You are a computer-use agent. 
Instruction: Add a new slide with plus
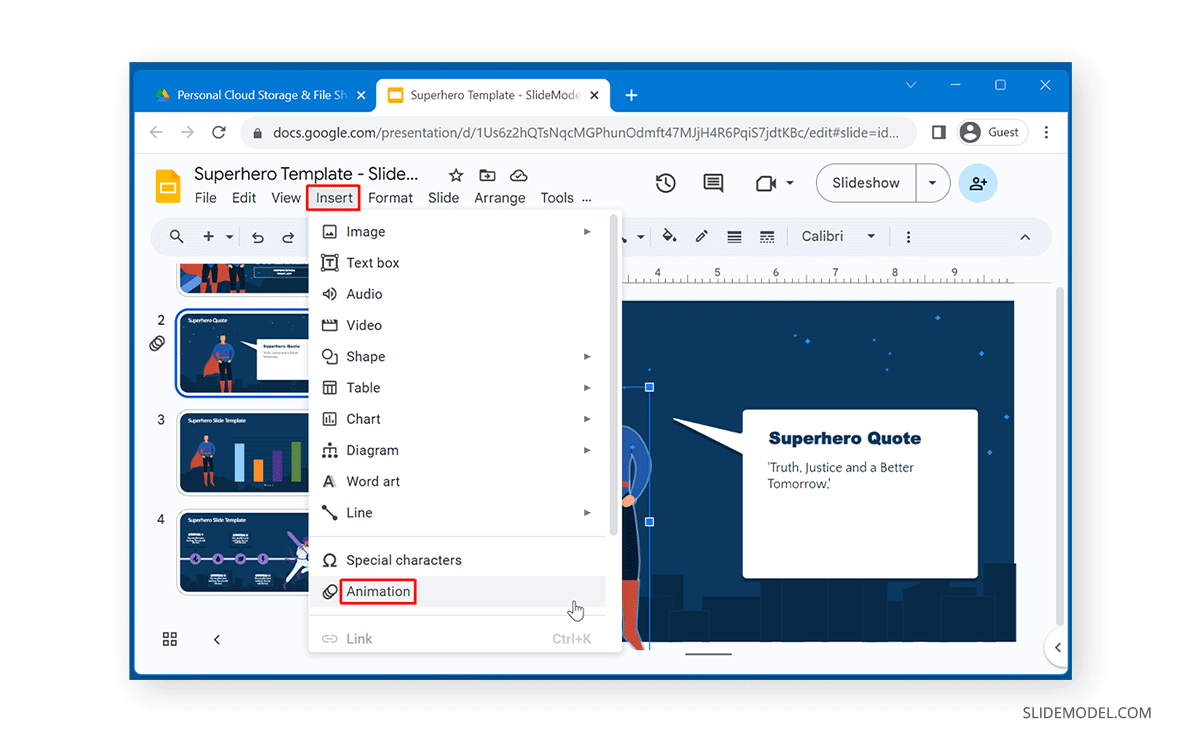(208, 237)
